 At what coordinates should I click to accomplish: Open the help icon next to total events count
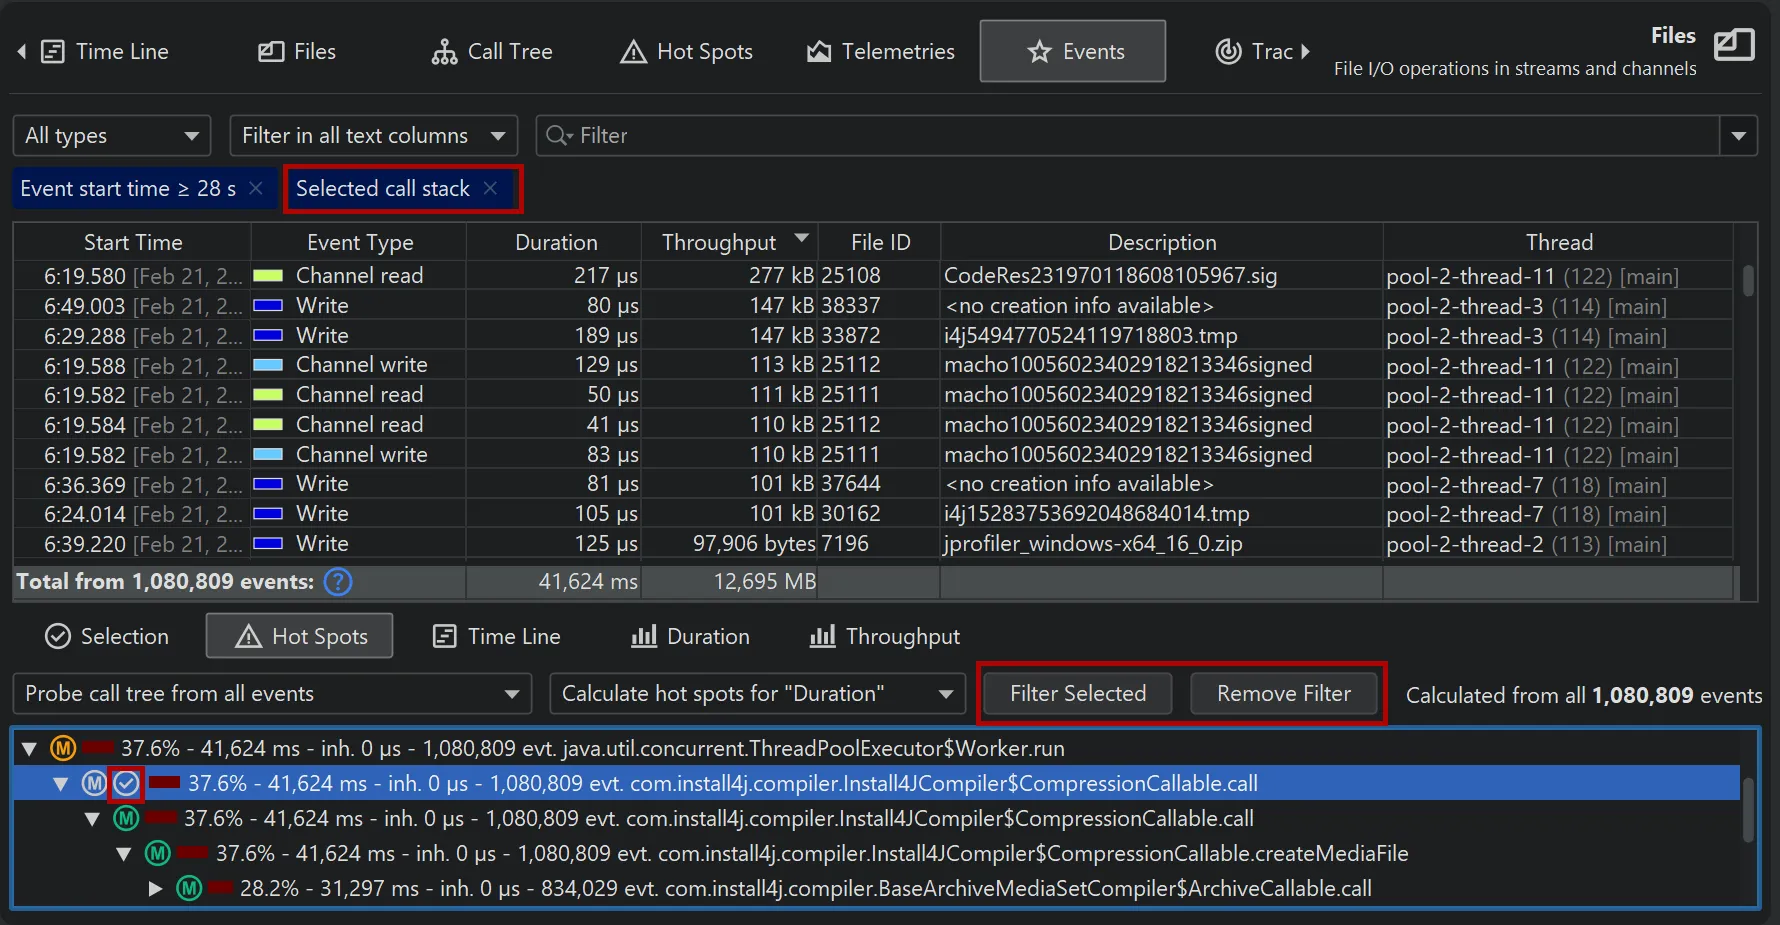coord(337,582)
